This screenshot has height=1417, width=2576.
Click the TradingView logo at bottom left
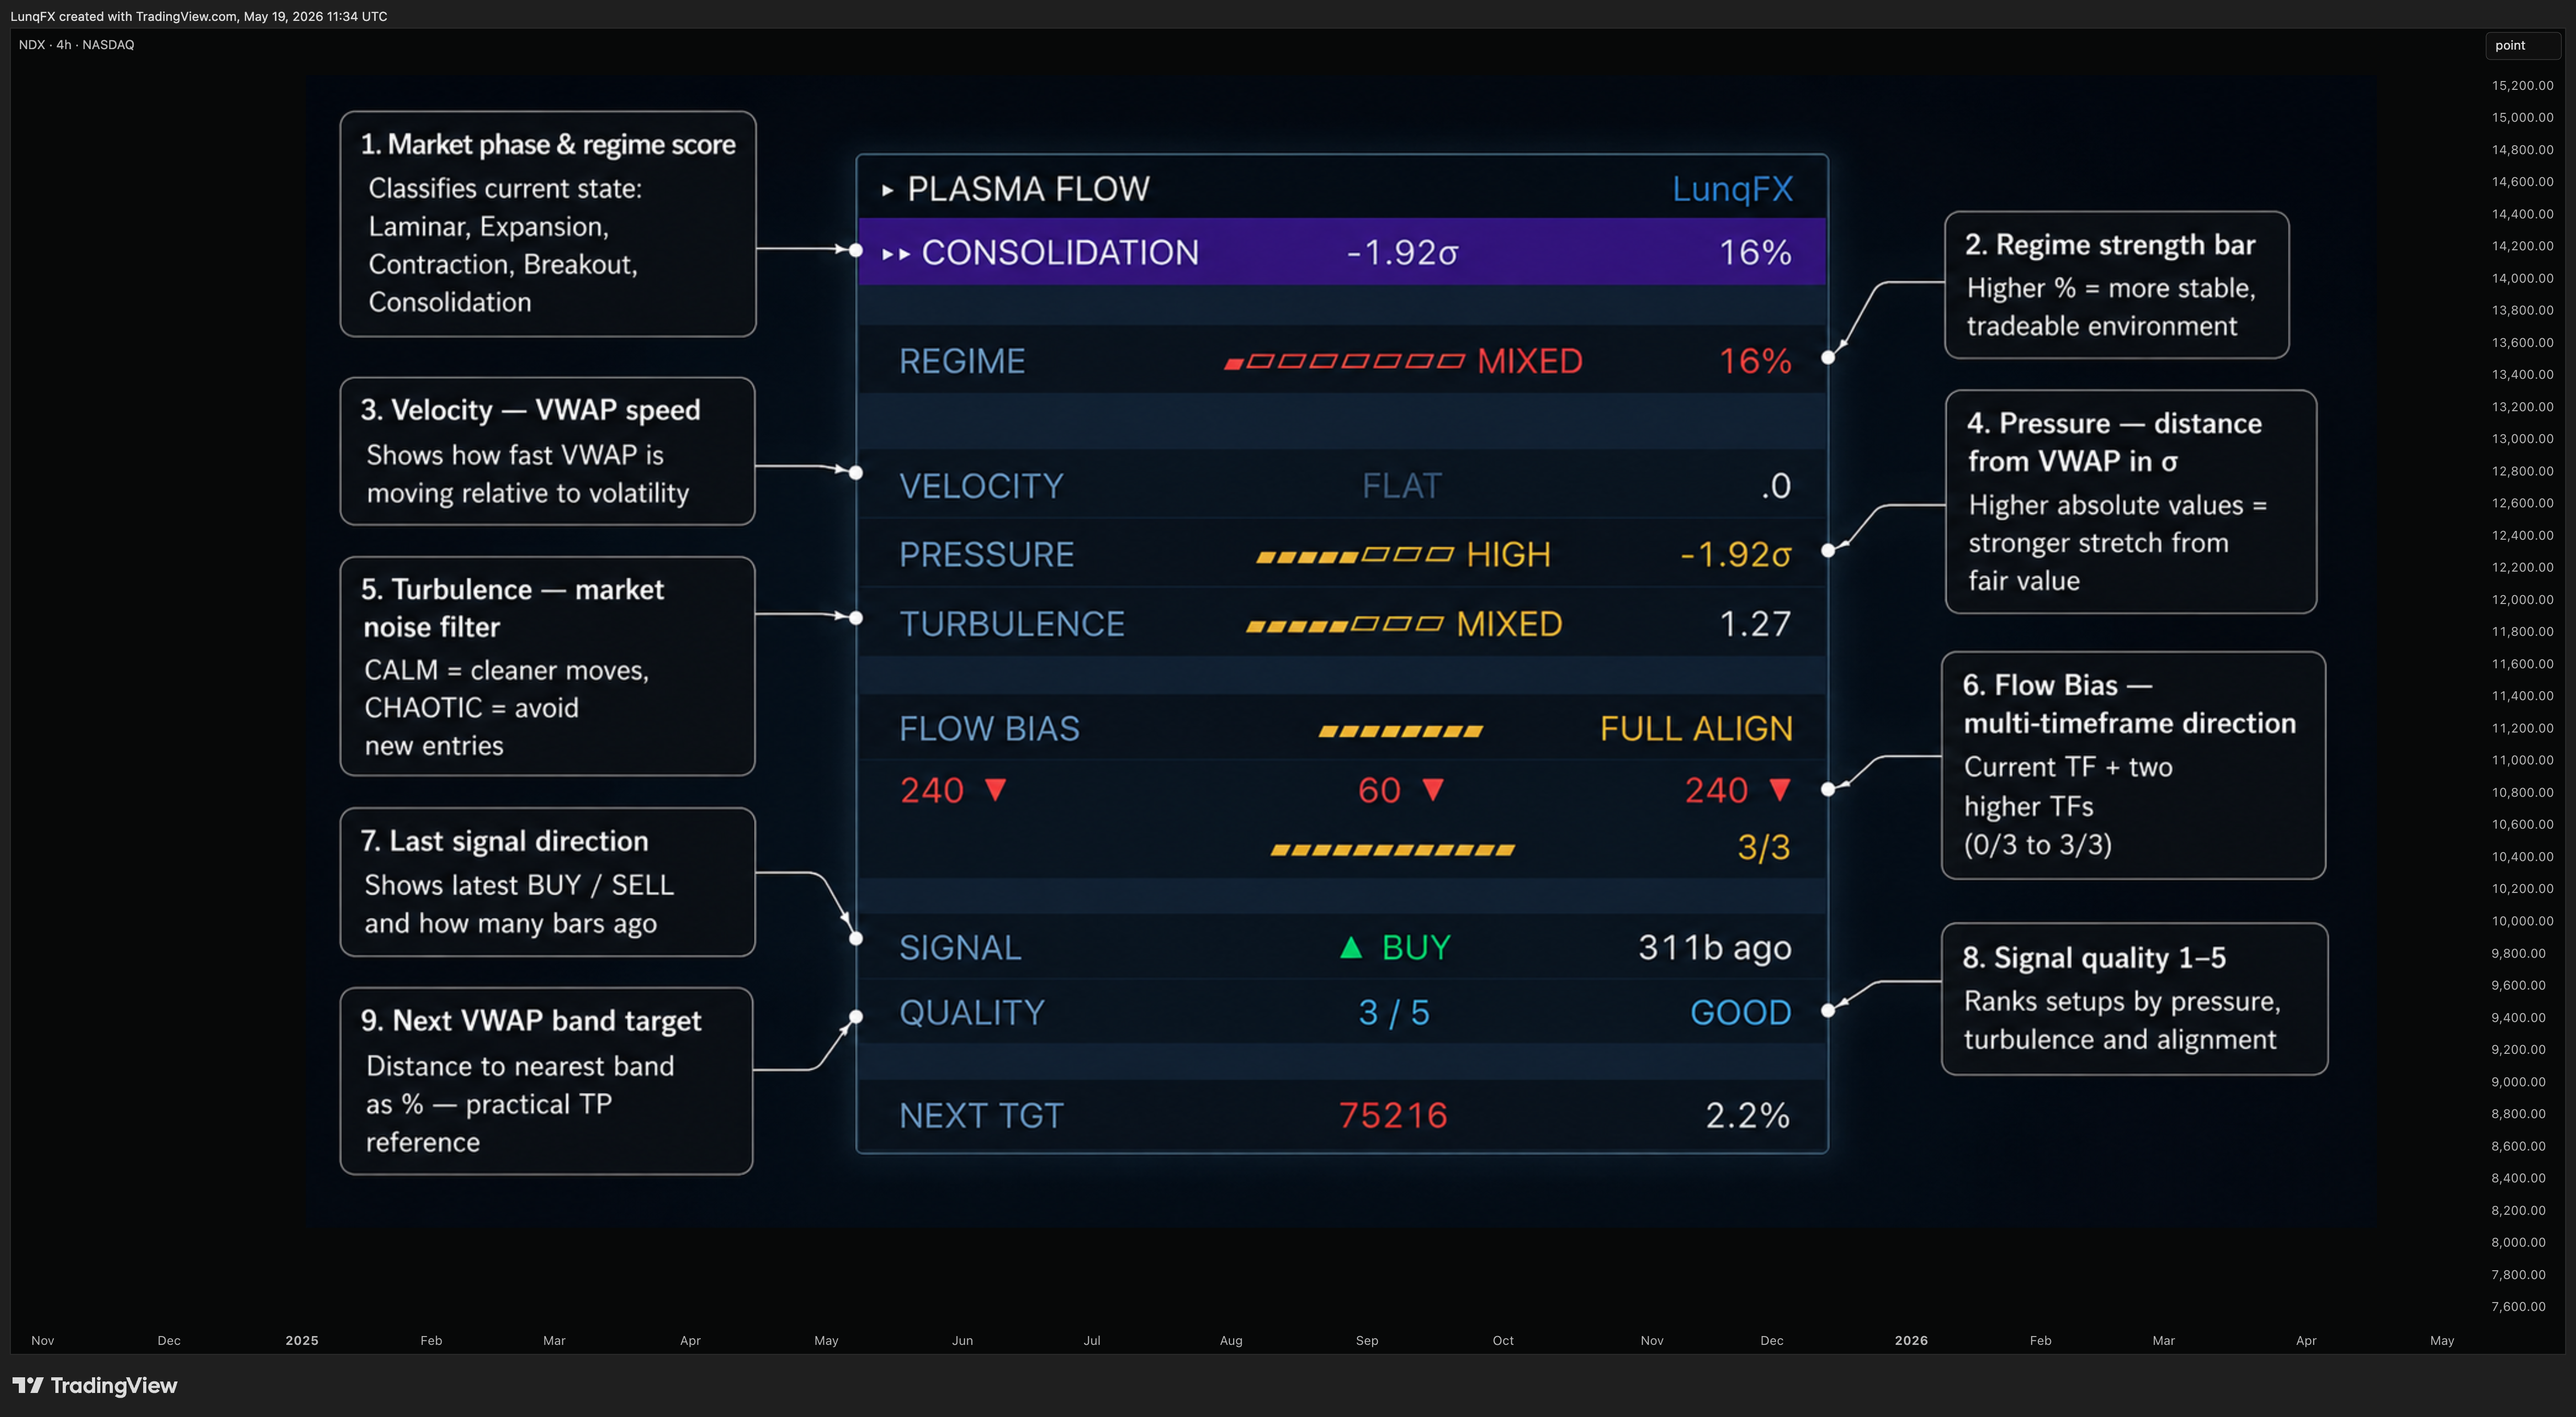pyautogui.click(x=94, y=1385)
